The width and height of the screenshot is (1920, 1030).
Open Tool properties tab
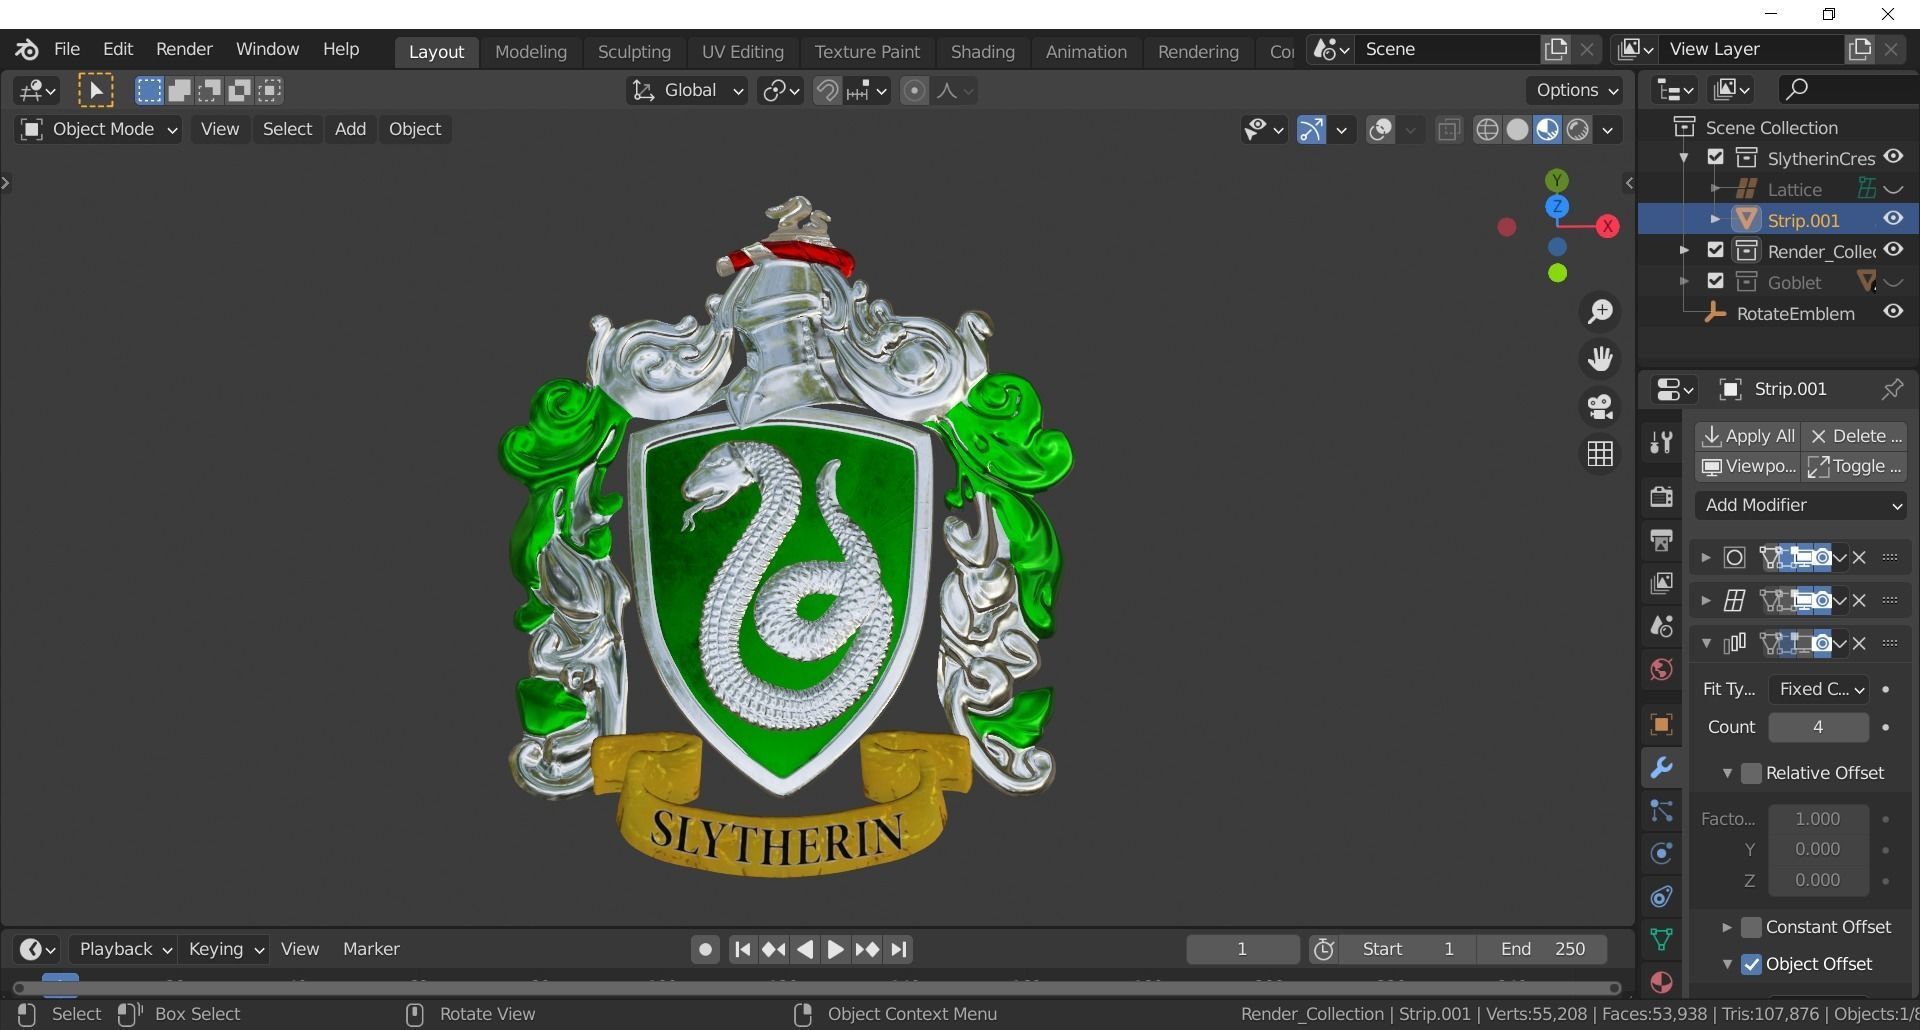point(1661,442)
